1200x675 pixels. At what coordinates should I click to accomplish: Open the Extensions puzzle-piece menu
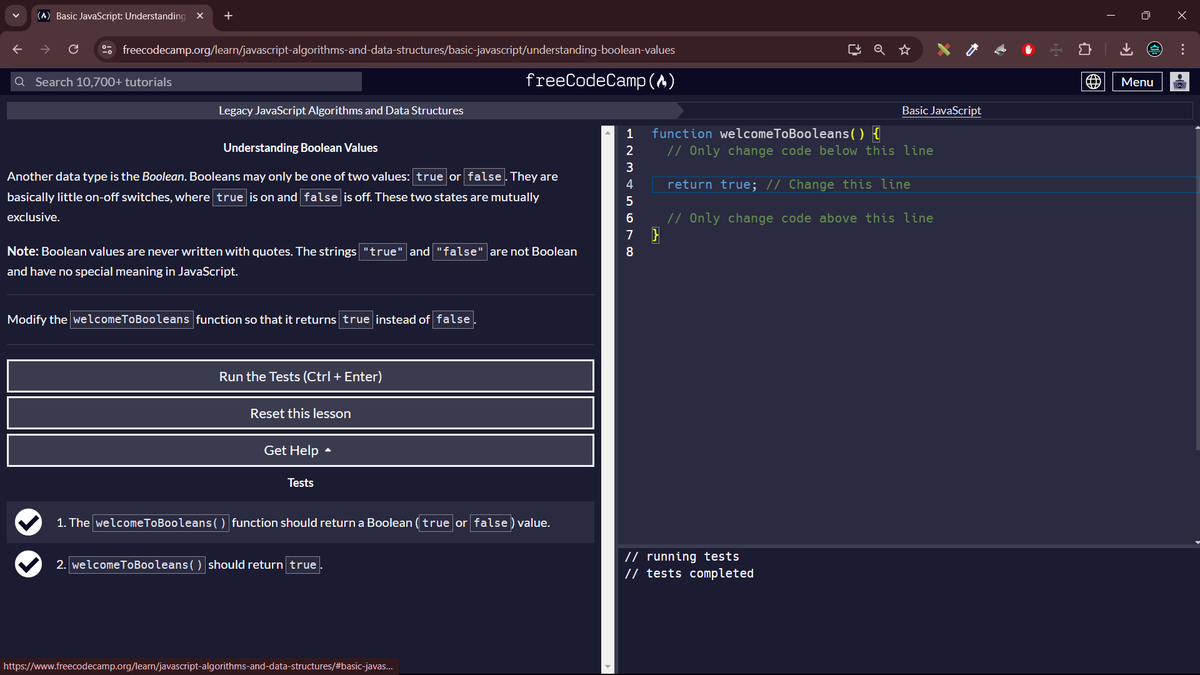click(1086, 49)
